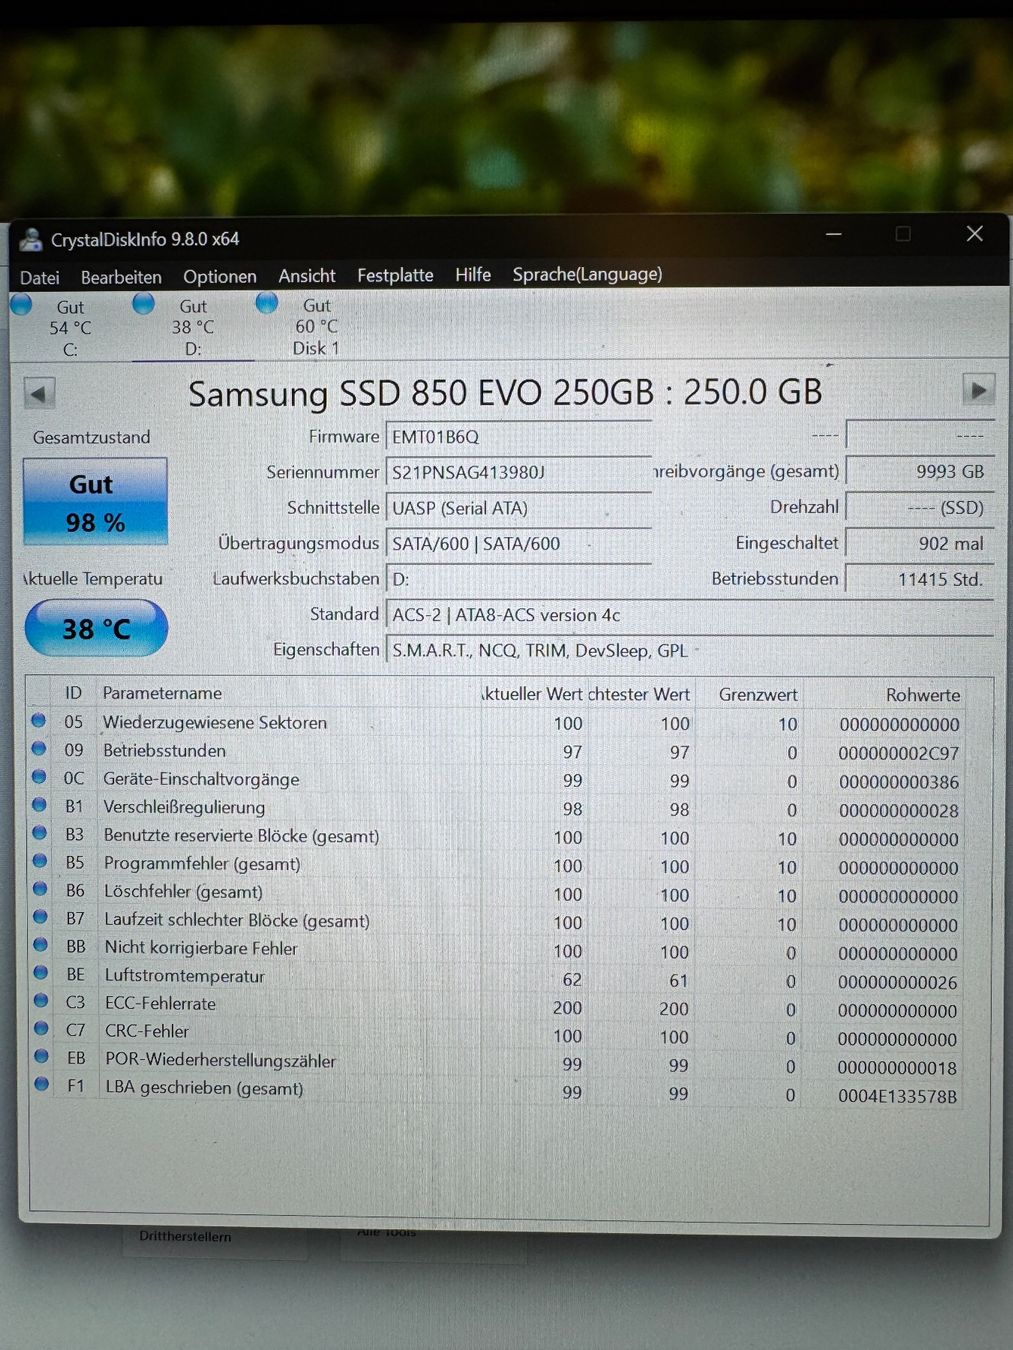Click the status dot for Löschfehler (gesamt)

40,888
